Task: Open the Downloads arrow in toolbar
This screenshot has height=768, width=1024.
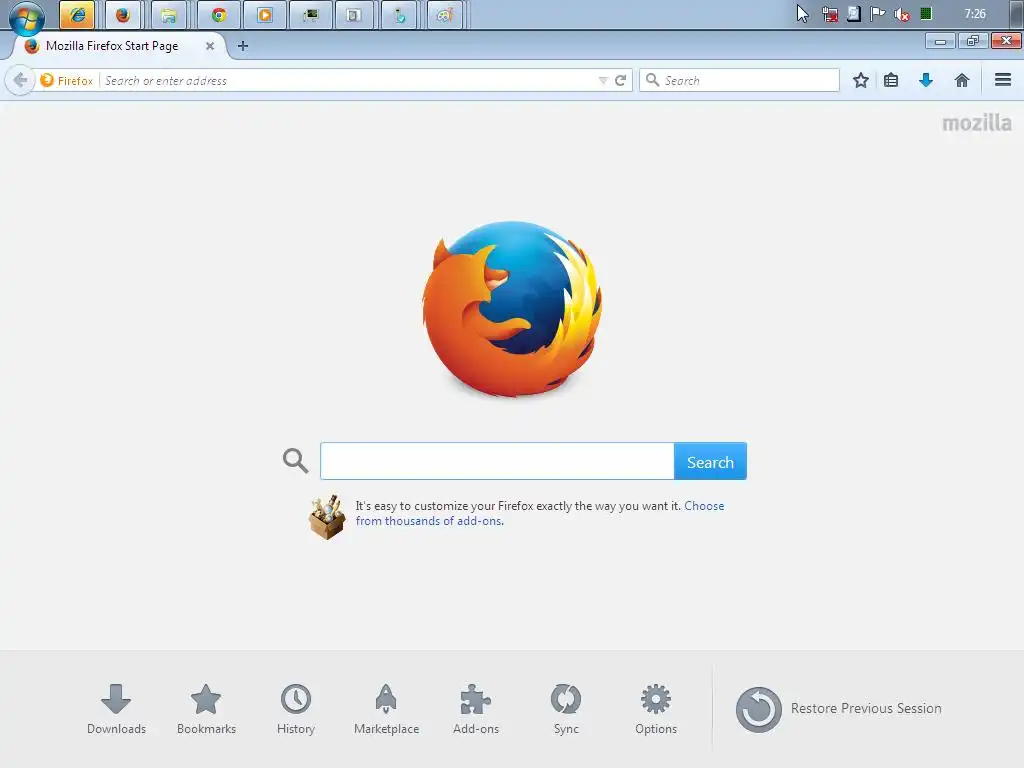Action: pyautogui.click(x=925, y=80)
